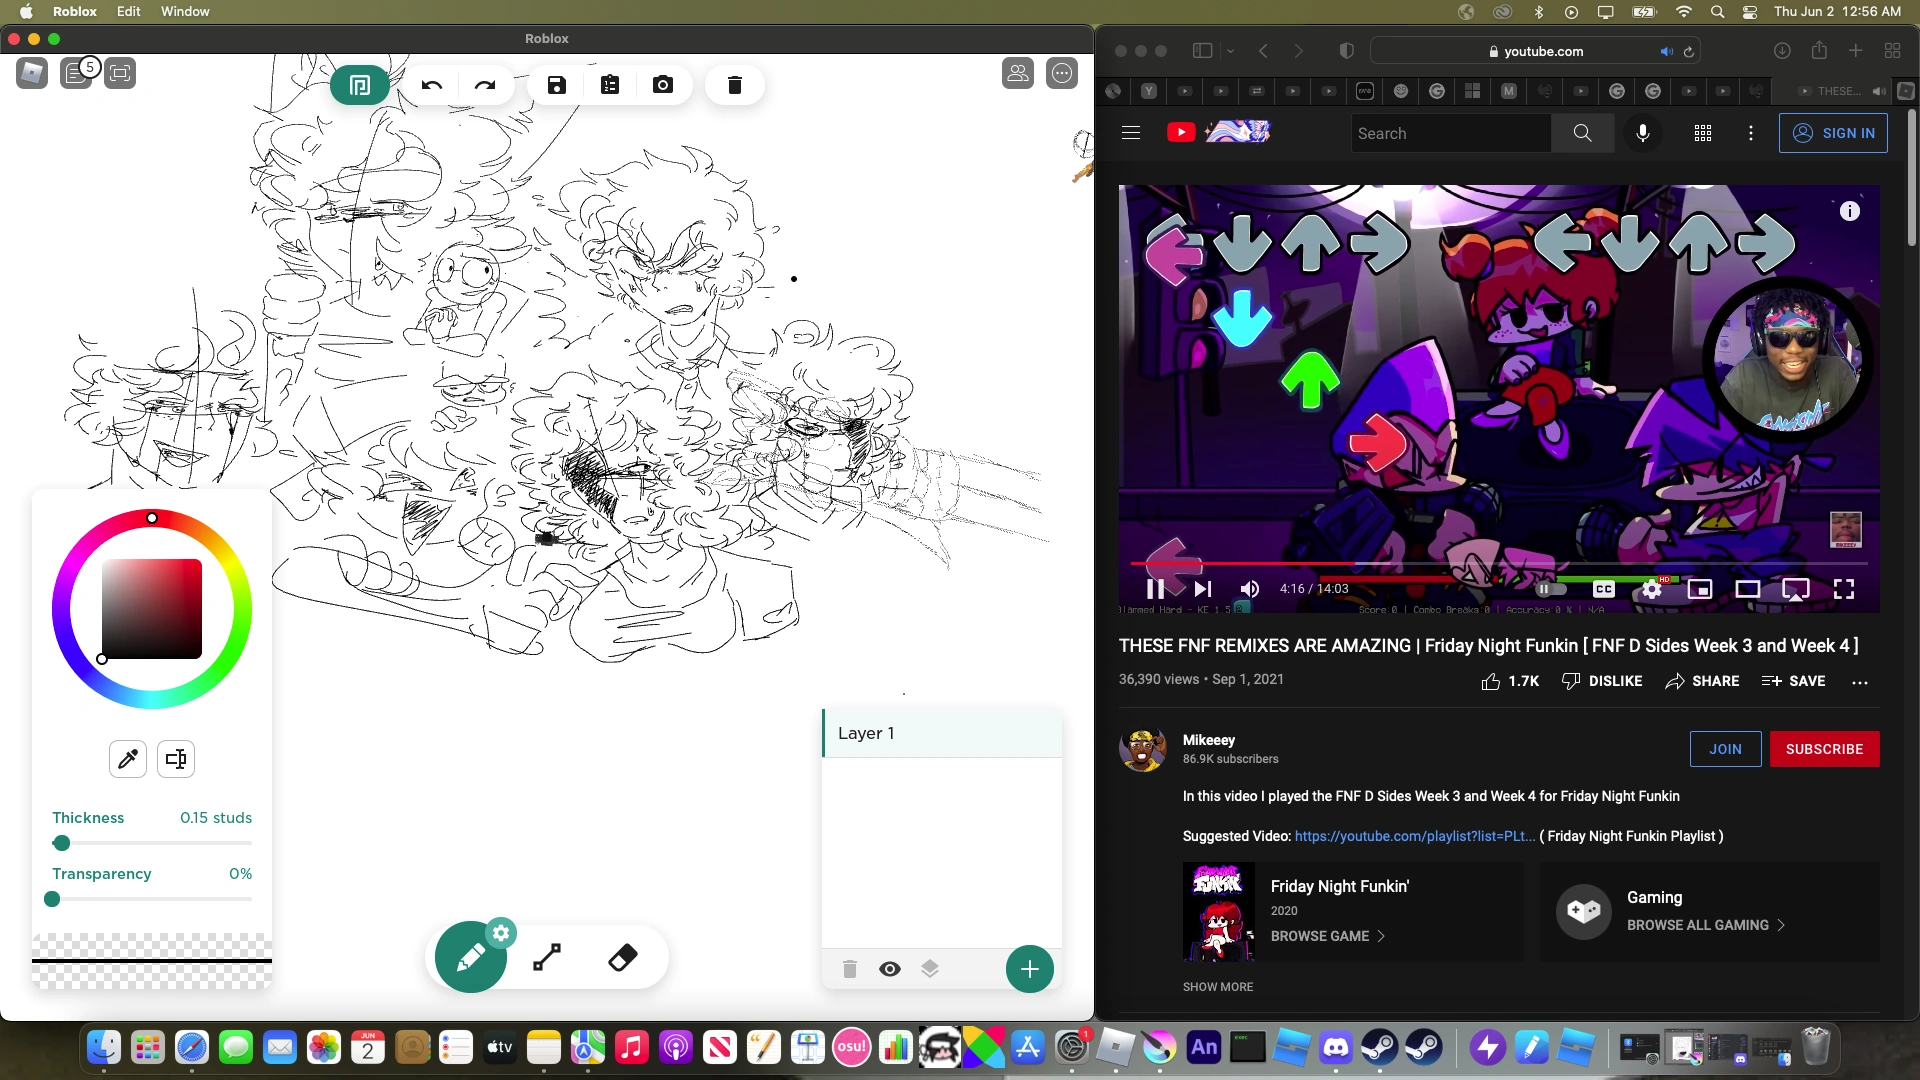The height and width of the screenshot is (1080, 1920).
Task: Save the drawing with floppy icon
Action: pos(557,85)
